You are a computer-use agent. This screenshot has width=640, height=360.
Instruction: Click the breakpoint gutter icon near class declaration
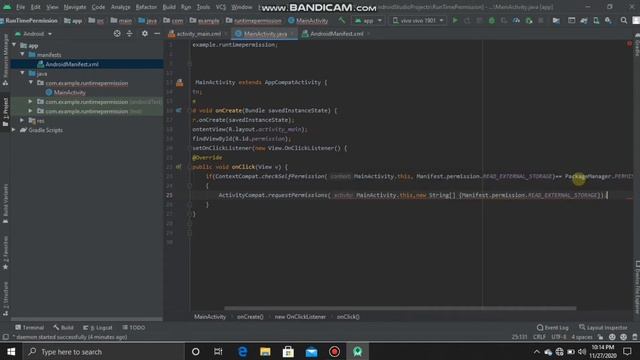pyautogui.click(x=180, y=83)
